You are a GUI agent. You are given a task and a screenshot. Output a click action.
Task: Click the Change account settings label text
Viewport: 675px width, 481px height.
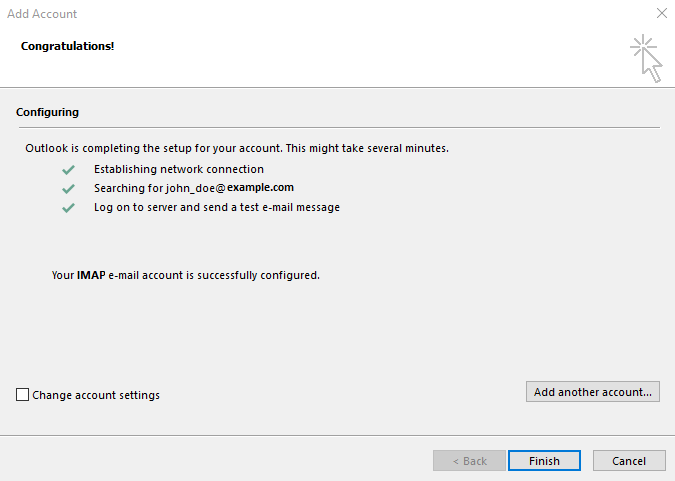pos(96,395)
